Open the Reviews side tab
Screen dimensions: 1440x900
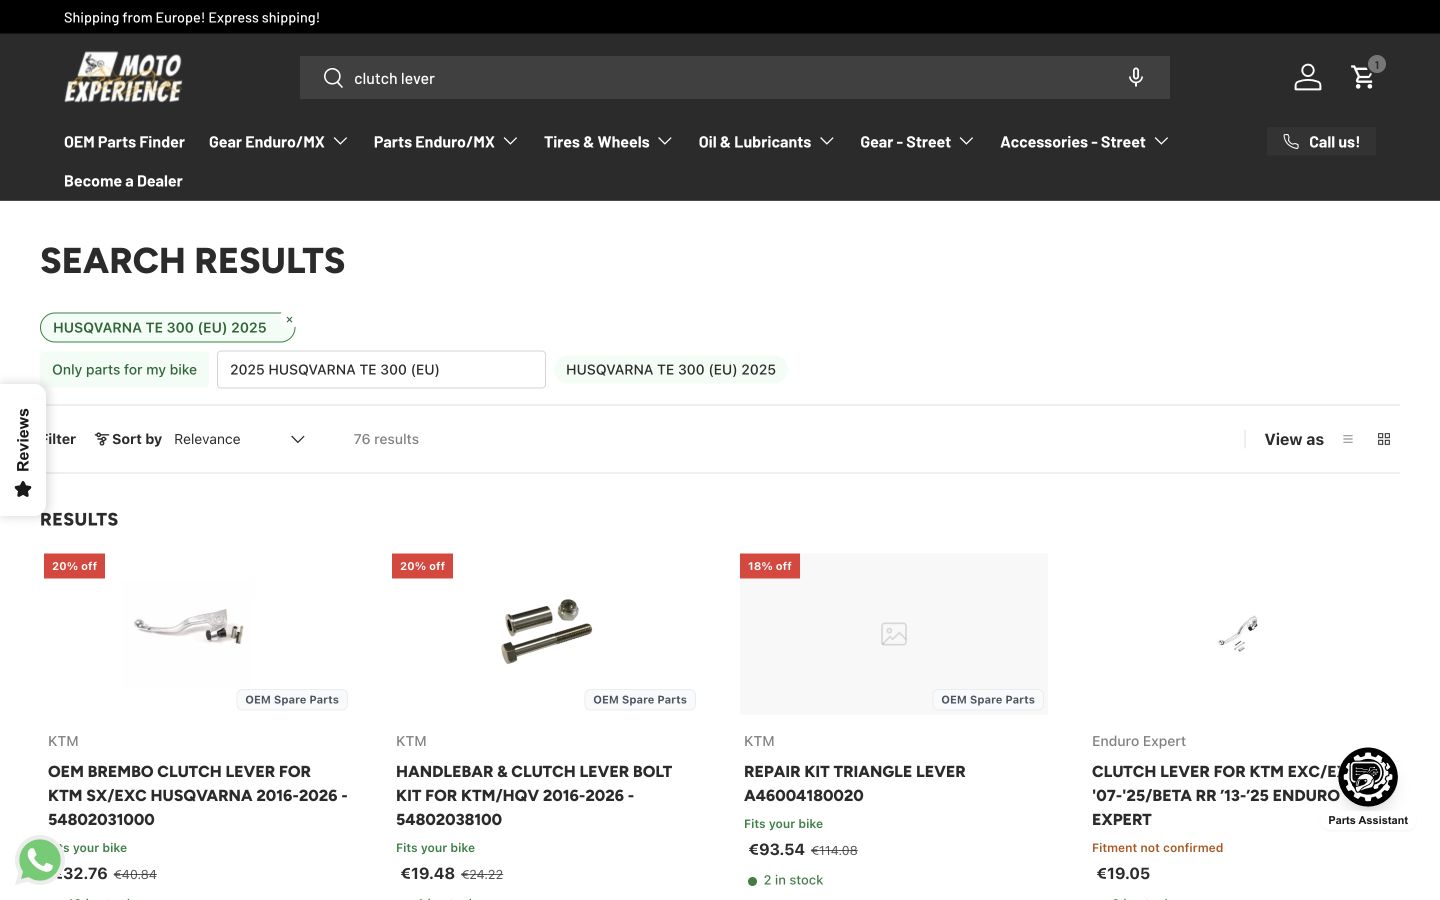(23, 450)
